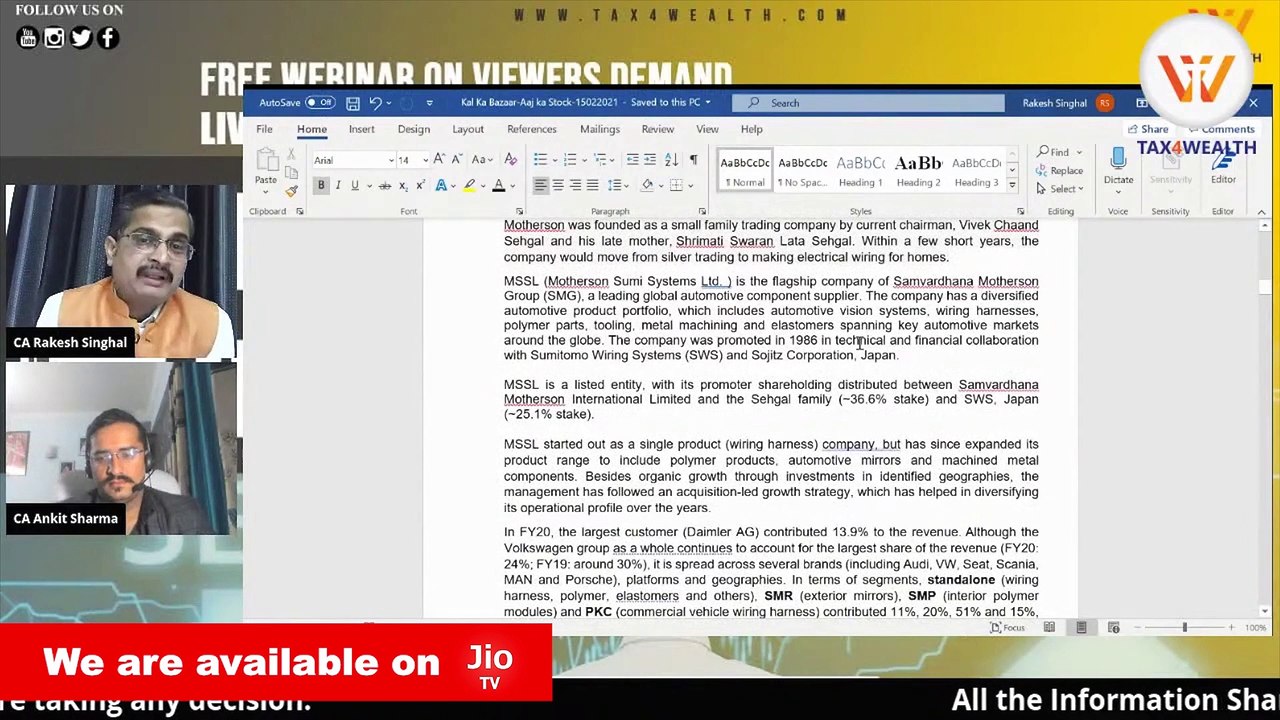Save the document with the floppy disk icon
Viewport: 1280px width, 720px height.
tap(353, 103)
